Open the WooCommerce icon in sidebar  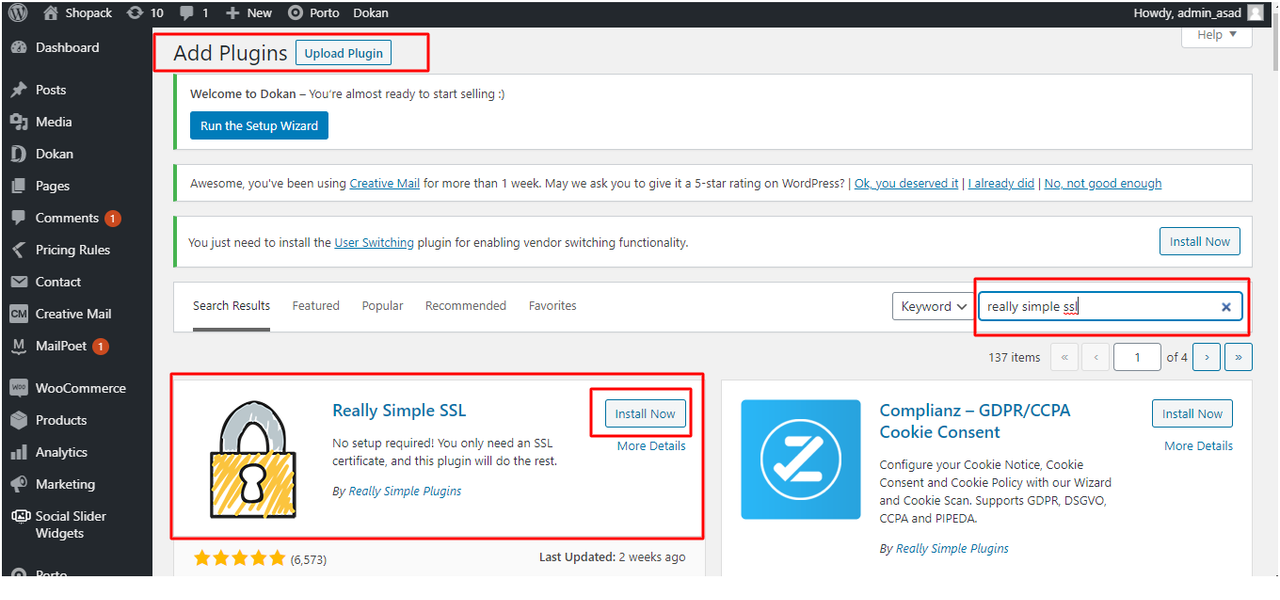click(x=19, y=388)
